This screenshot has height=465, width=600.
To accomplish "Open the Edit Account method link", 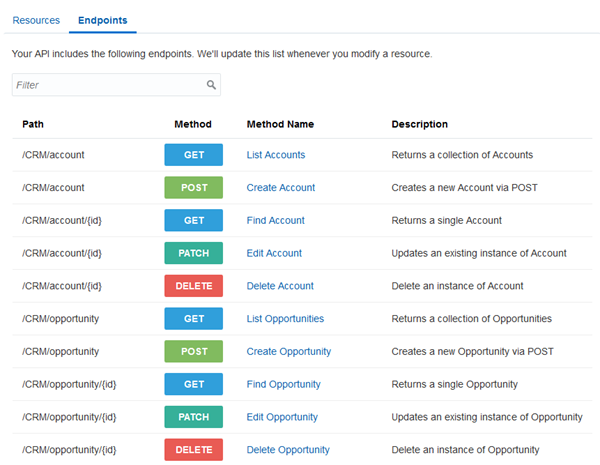I will click(274, 253).
